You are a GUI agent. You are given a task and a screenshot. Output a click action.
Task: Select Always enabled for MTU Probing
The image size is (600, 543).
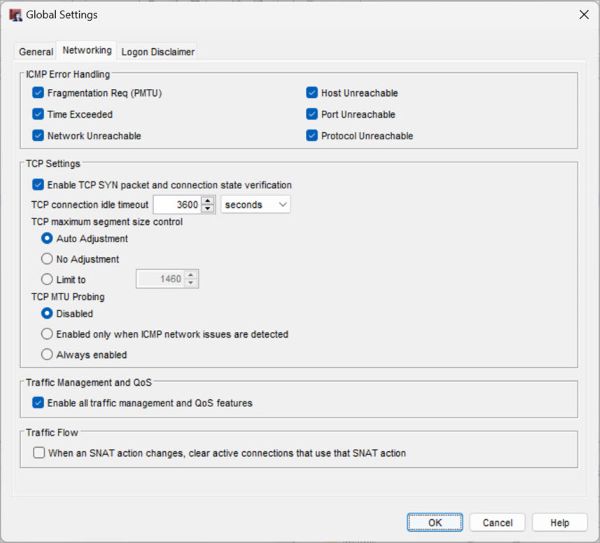[47, 354]
